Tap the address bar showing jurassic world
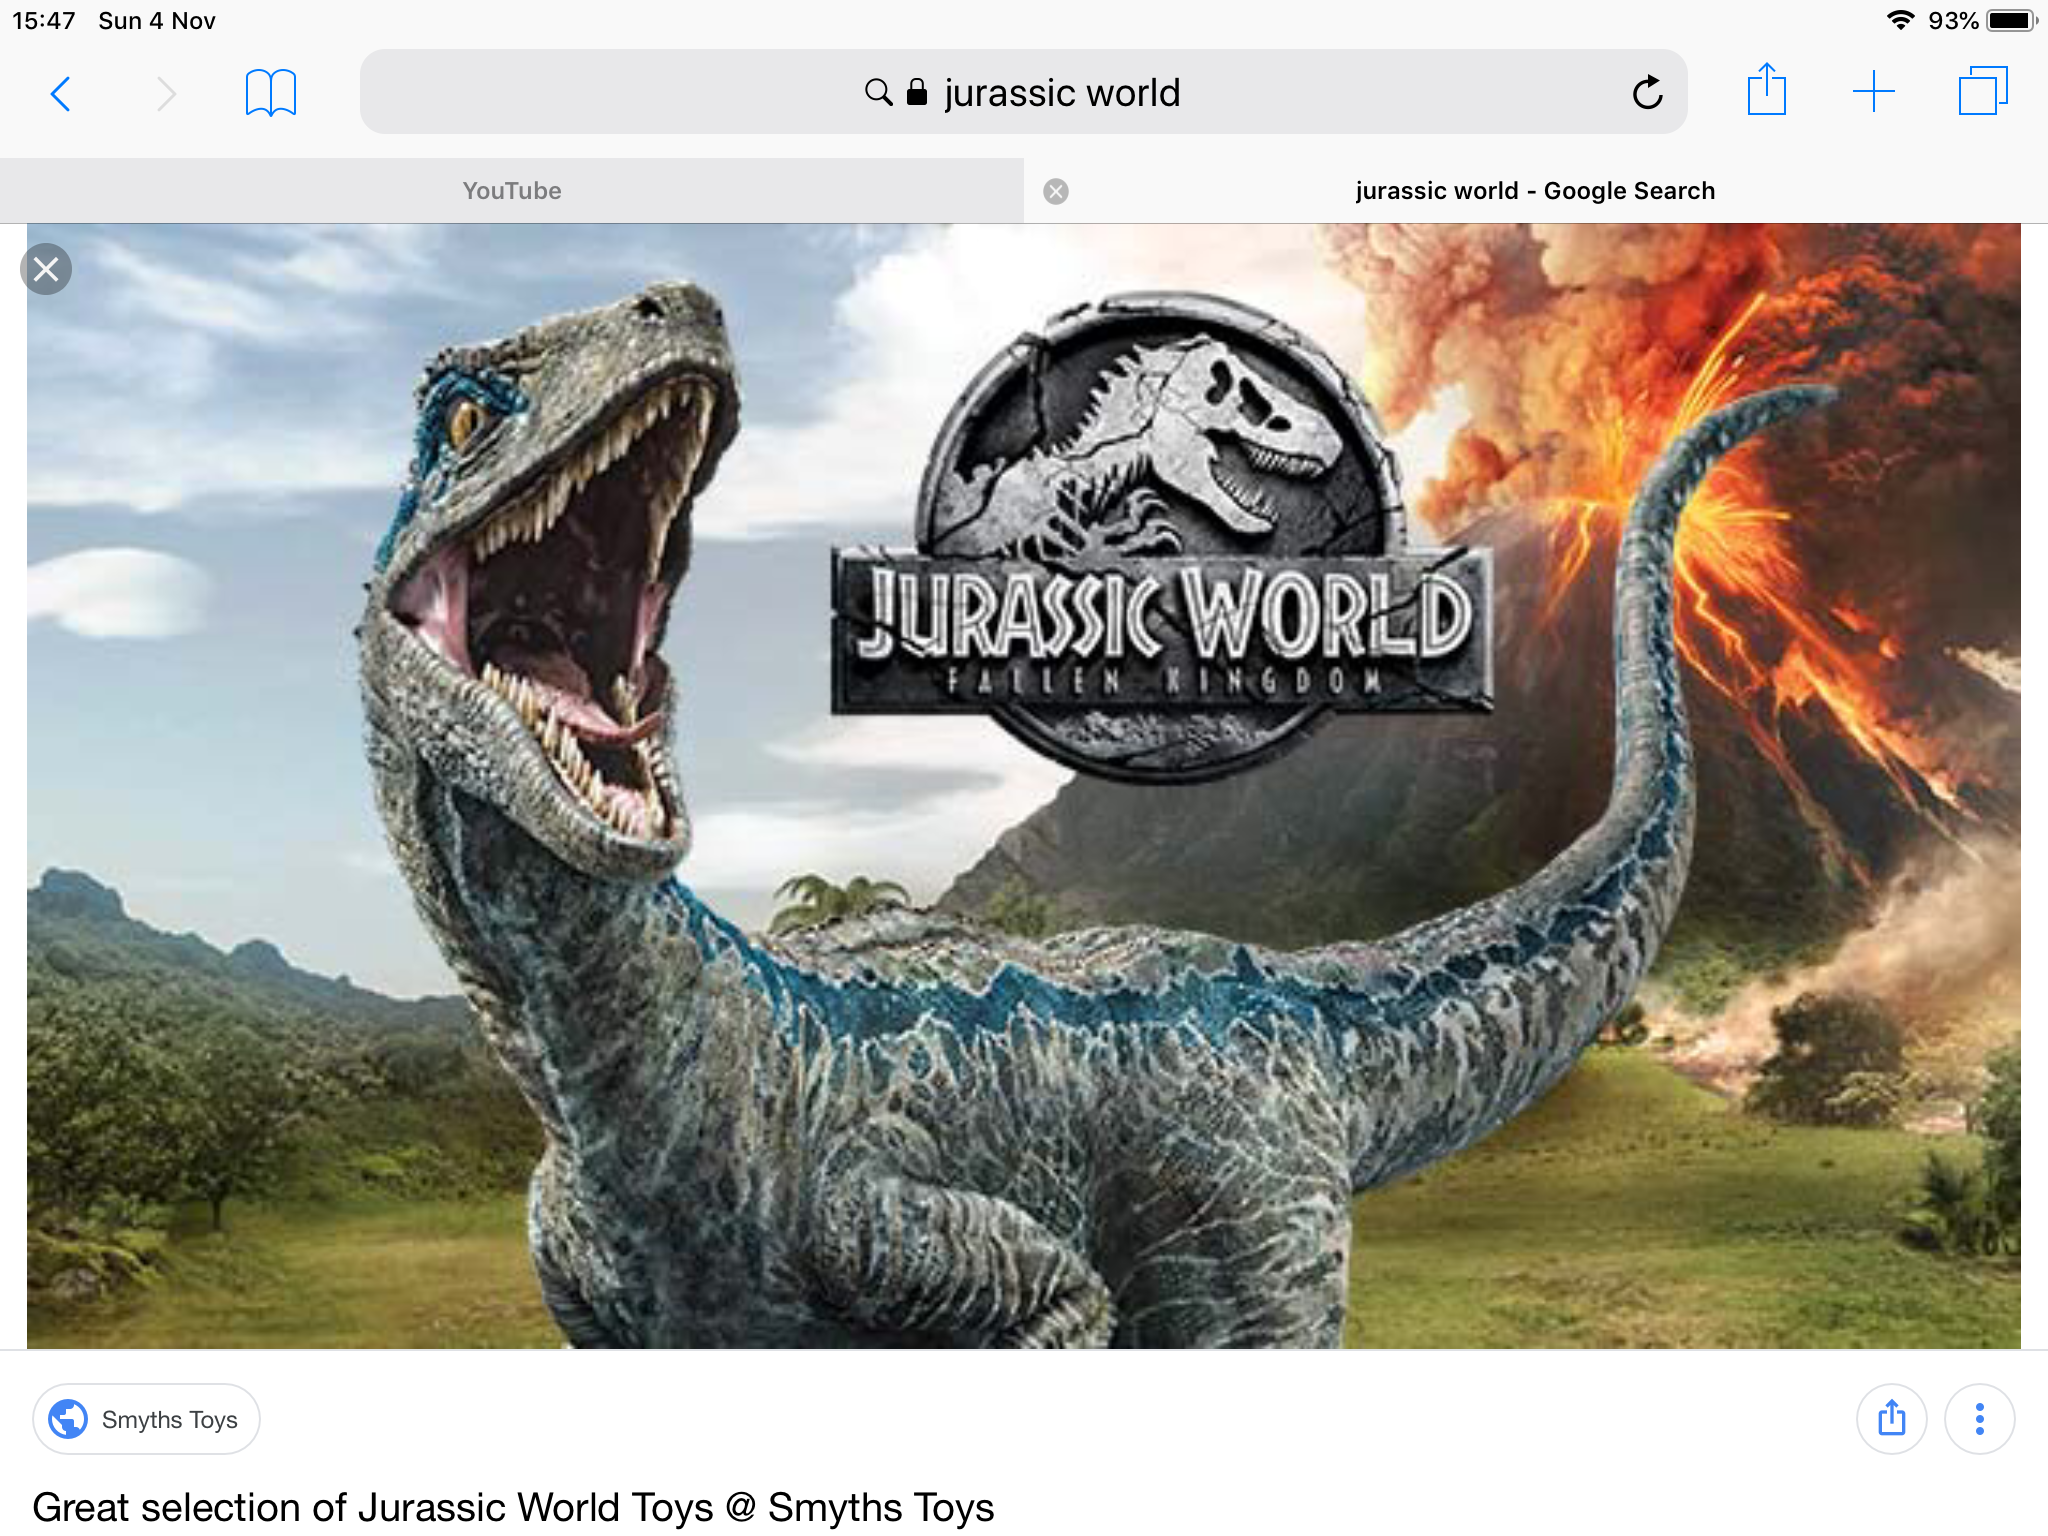The height and width of the screenshot is (1536, 2048). click(1023, 92)
